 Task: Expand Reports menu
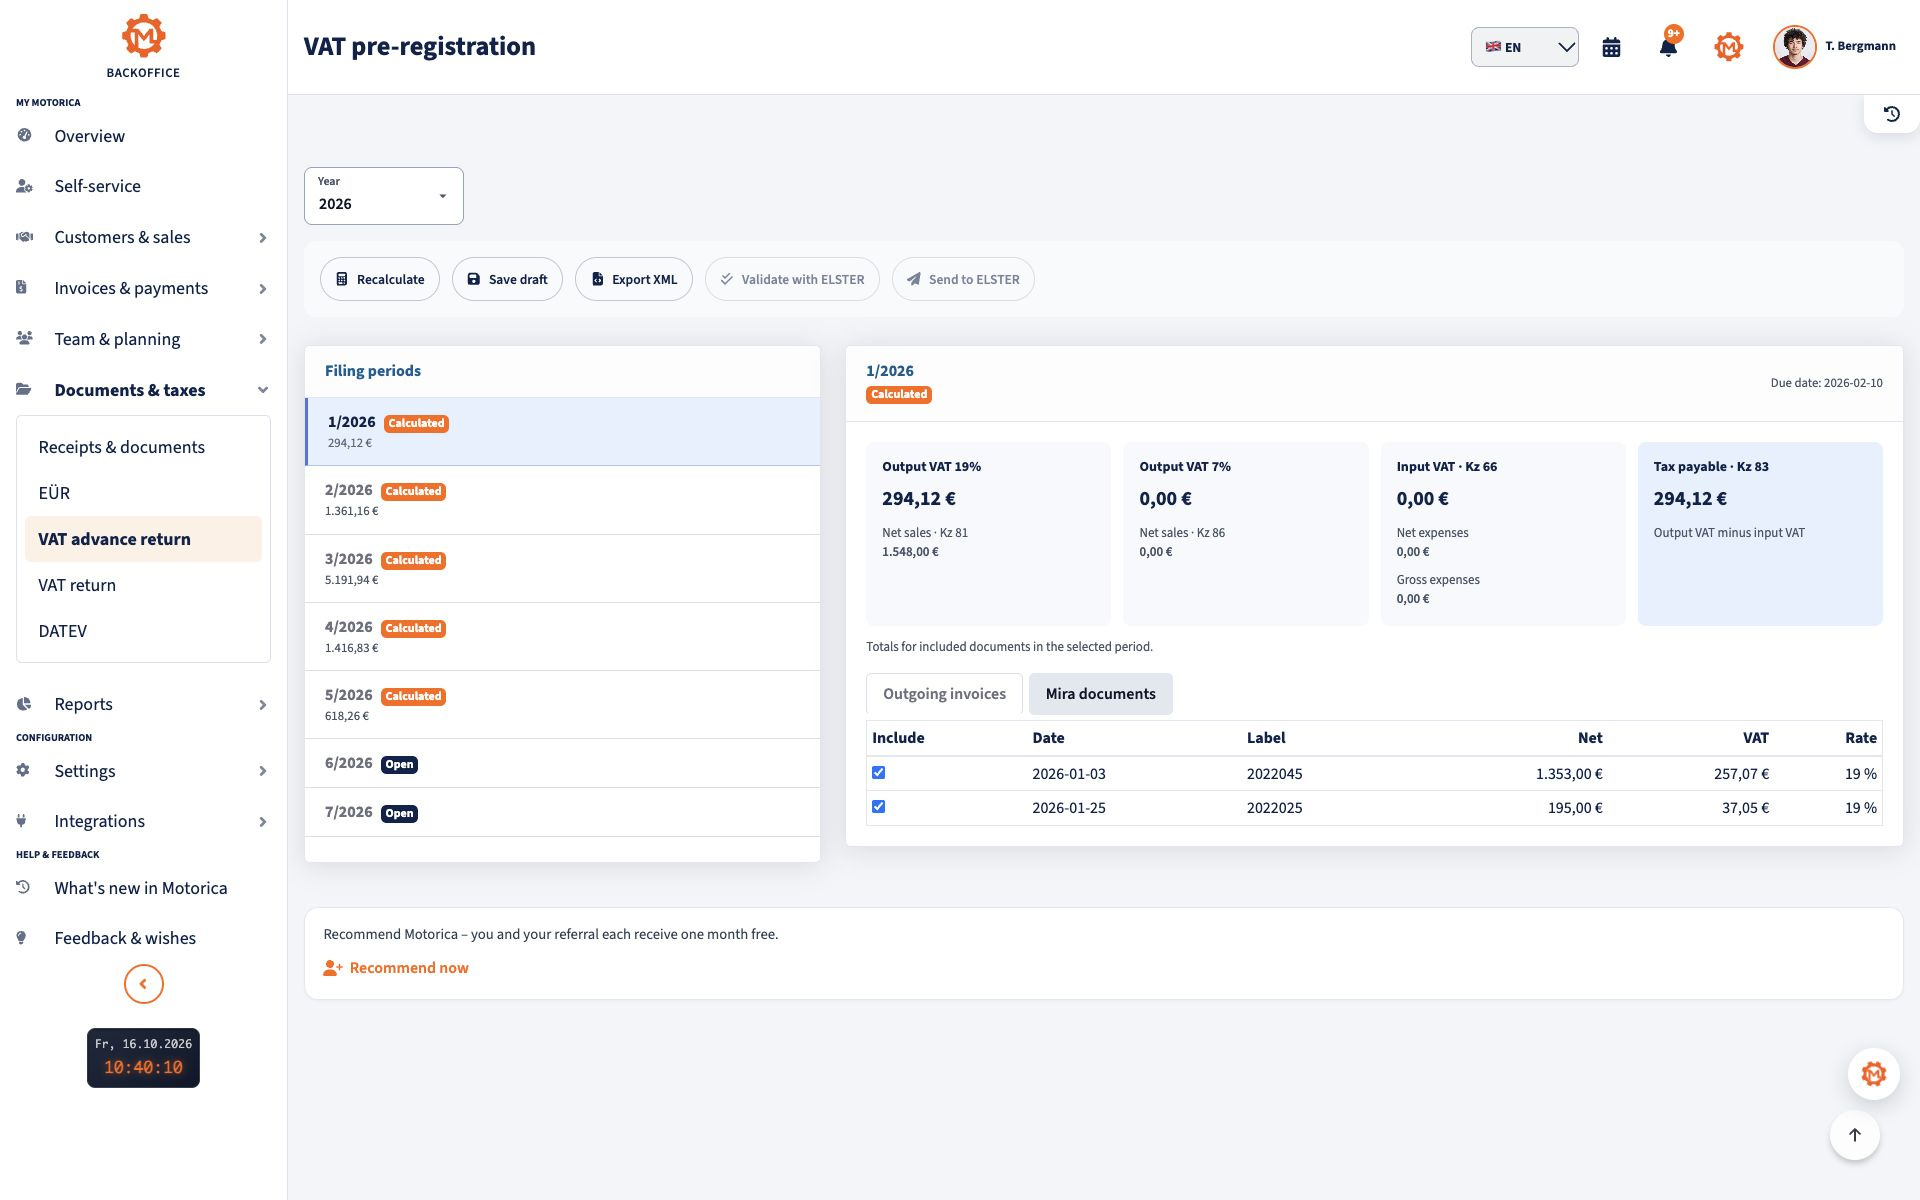tap(143, 704)
